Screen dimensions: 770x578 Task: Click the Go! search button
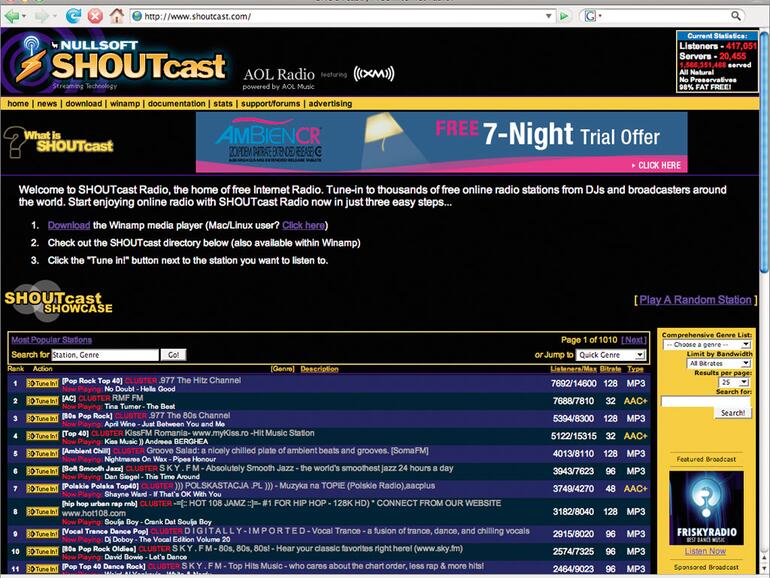[173, 355]
